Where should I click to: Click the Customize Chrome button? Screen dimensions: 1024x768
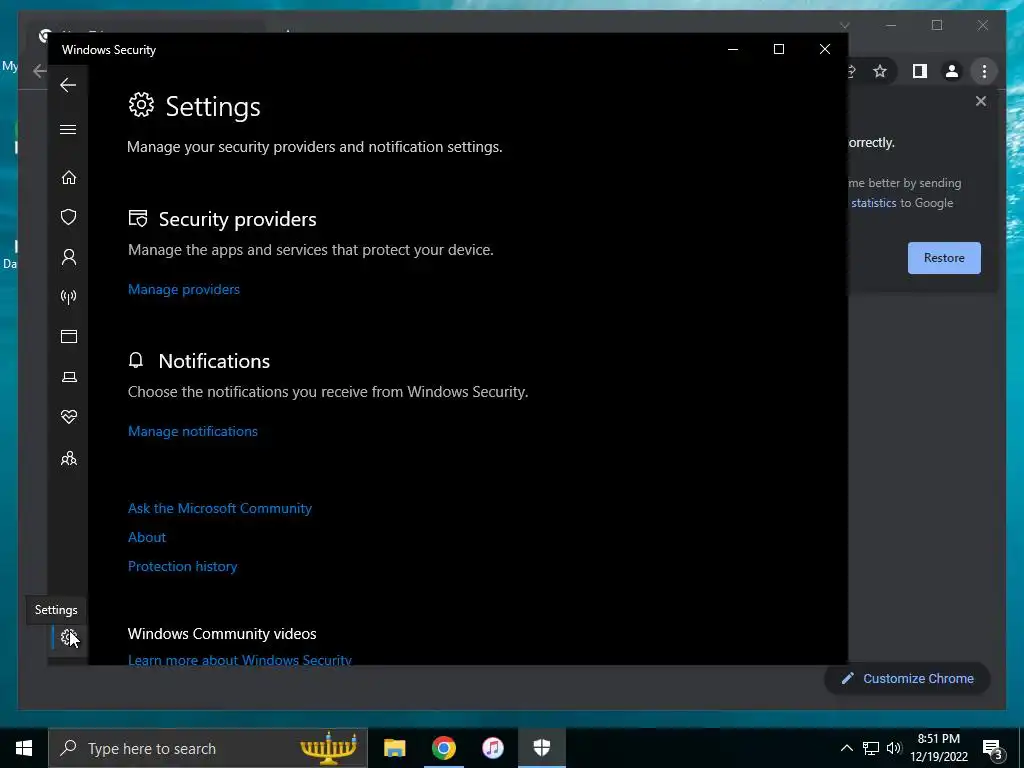pos(907,679)
